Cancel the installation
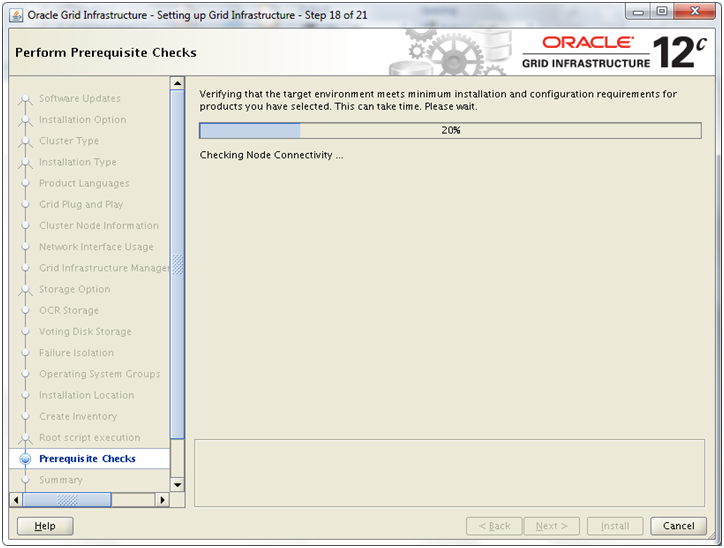The image size is (724, 548). [x=678, y=526]
